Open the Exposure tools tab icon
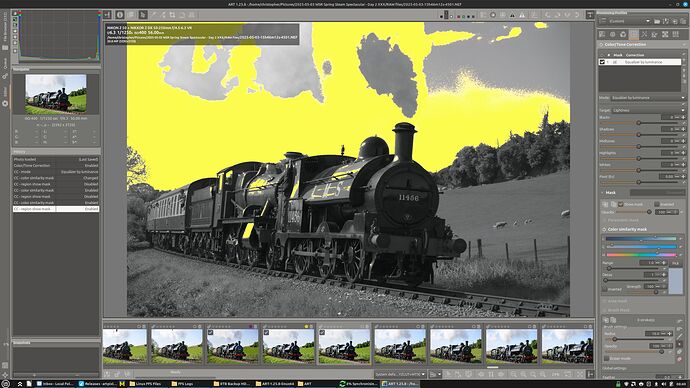Image resolution: width=690 pixels, height=388 pixels. coord(602,34)
